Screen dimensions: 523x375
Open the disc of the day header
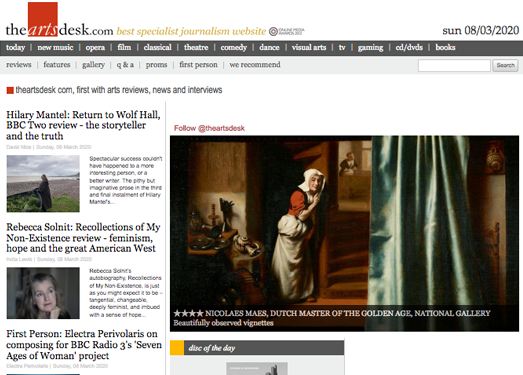click(257, 348)
